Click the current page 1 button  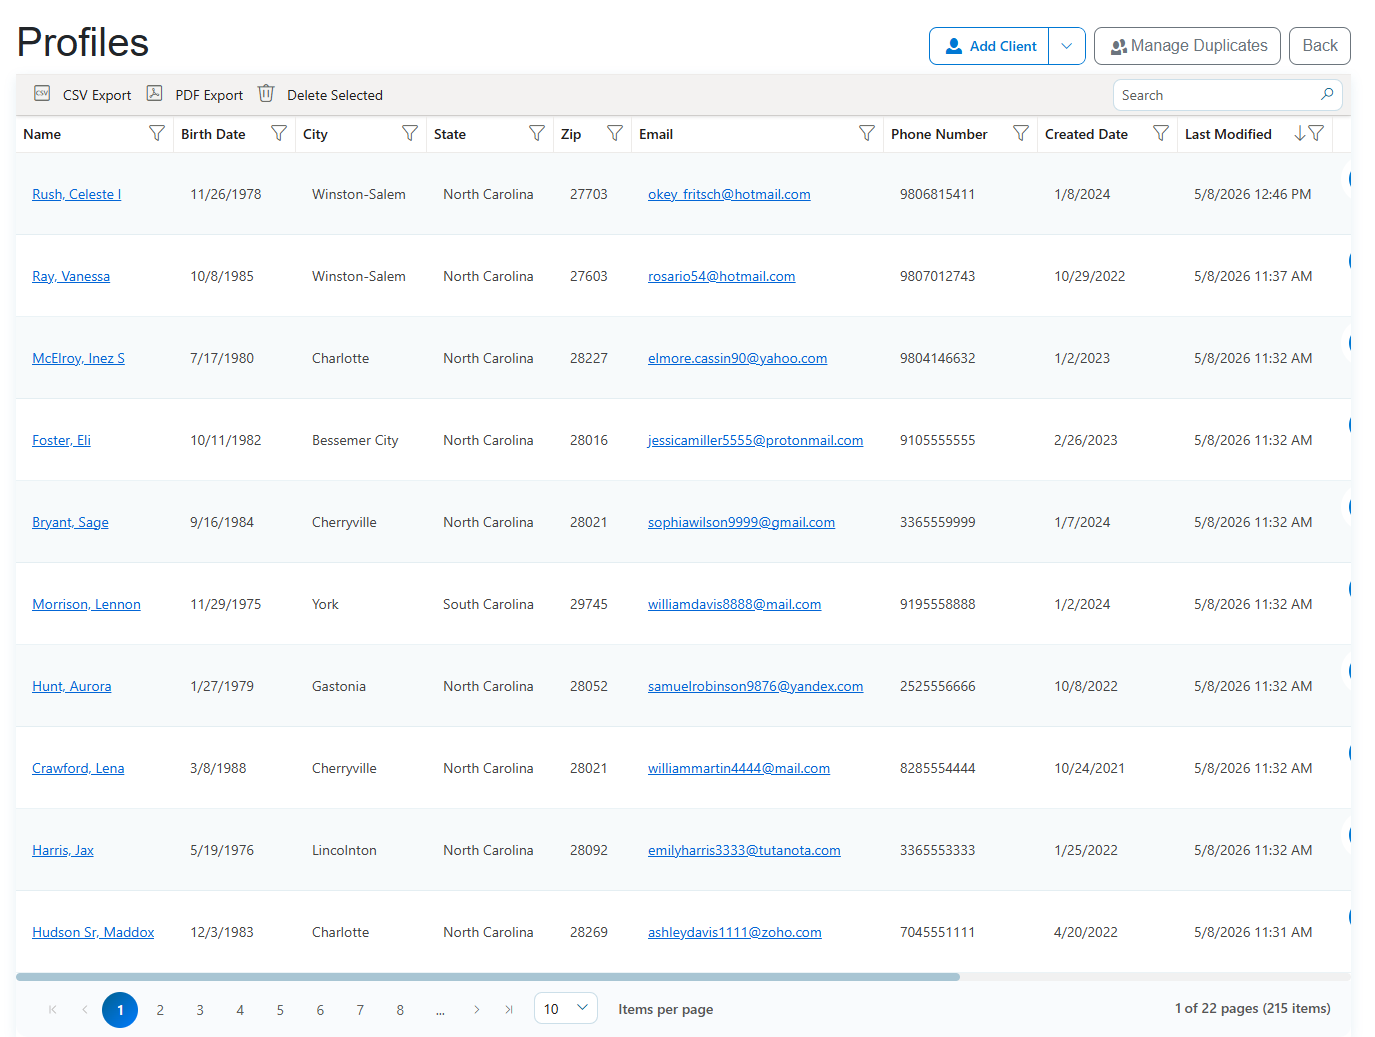(120, 1010)
